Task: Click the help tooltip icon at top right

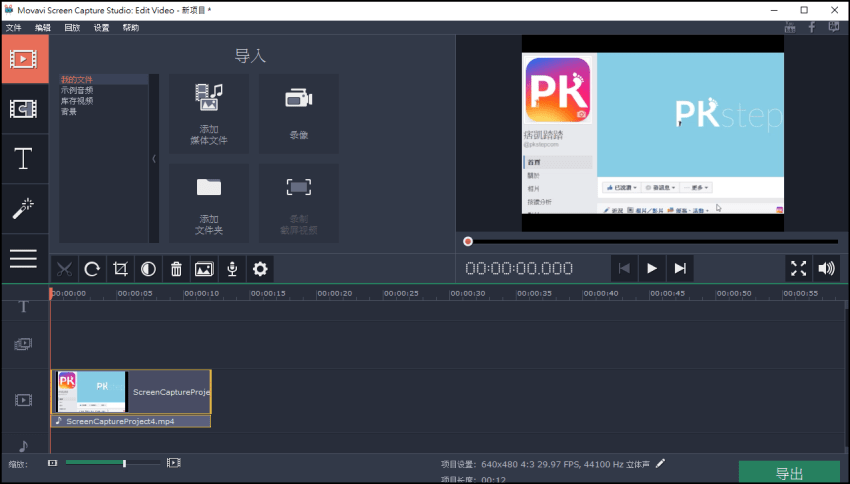Action: pyautogui.click(x=834, y=27)
